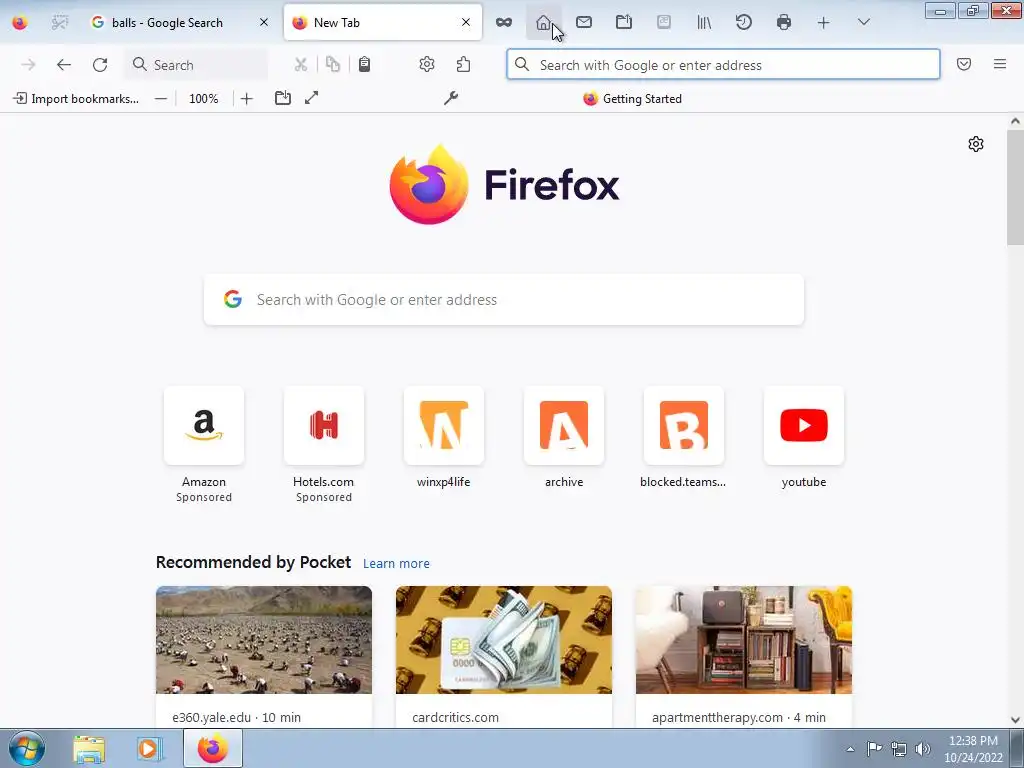
Task: Click the address bar field
Action: (724, 65)
